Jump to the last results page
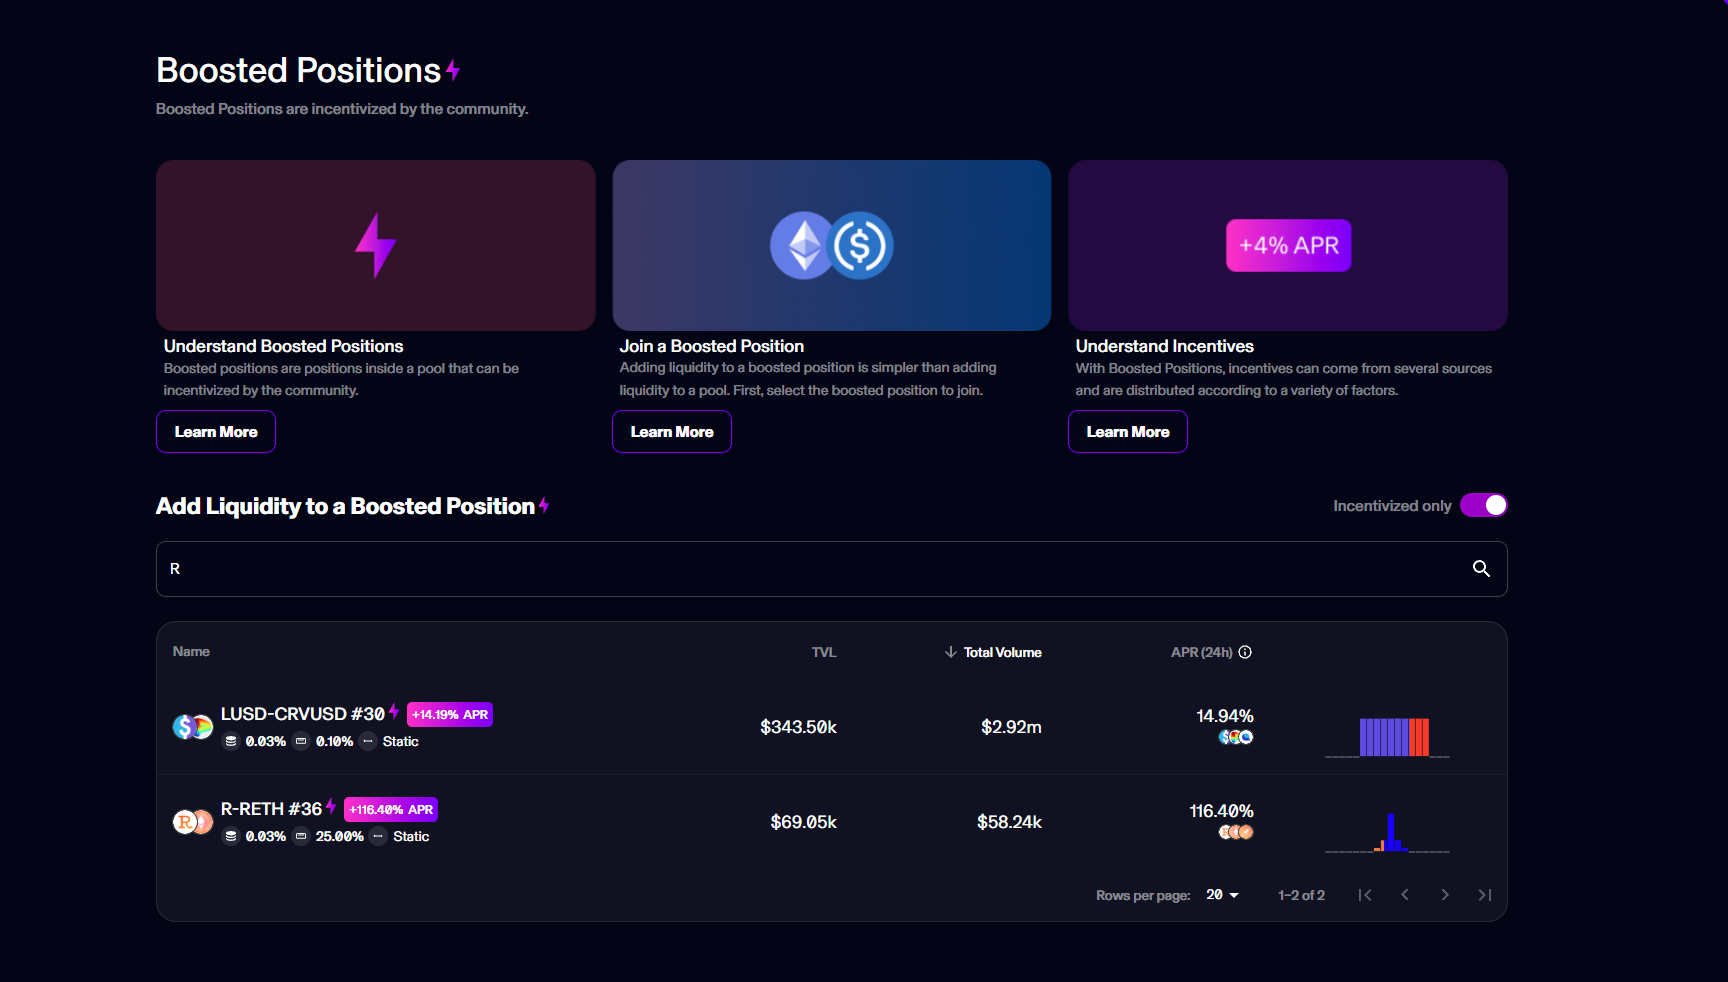The width and height of the screenshot is (1728, 982). point(1485,895)
